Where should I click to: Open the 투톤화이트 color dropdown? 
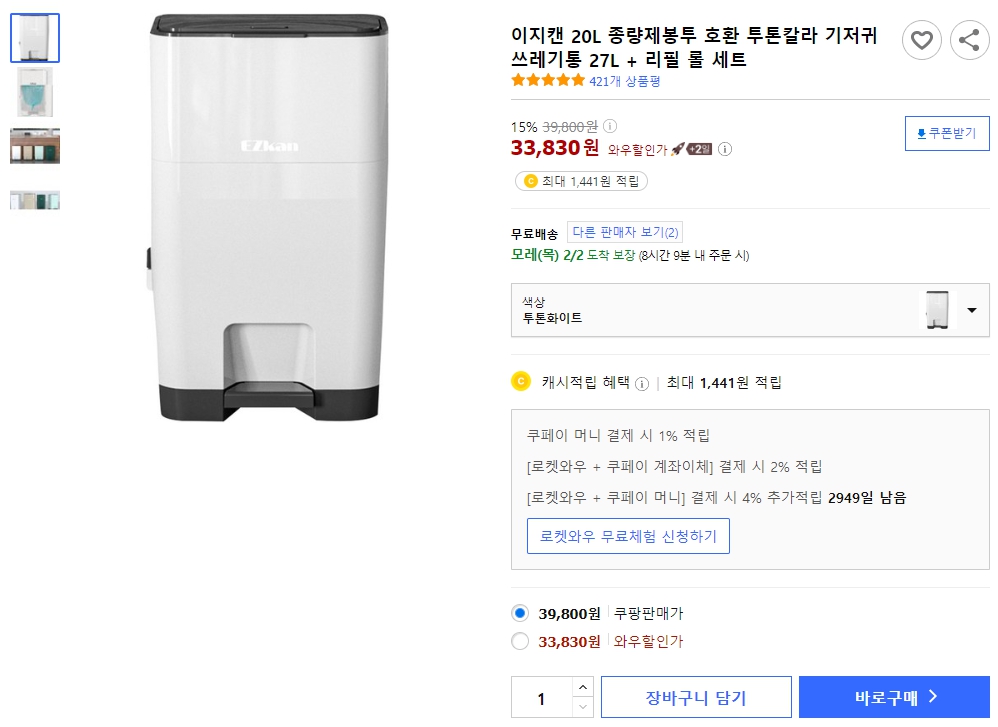[x=969, y=310]
